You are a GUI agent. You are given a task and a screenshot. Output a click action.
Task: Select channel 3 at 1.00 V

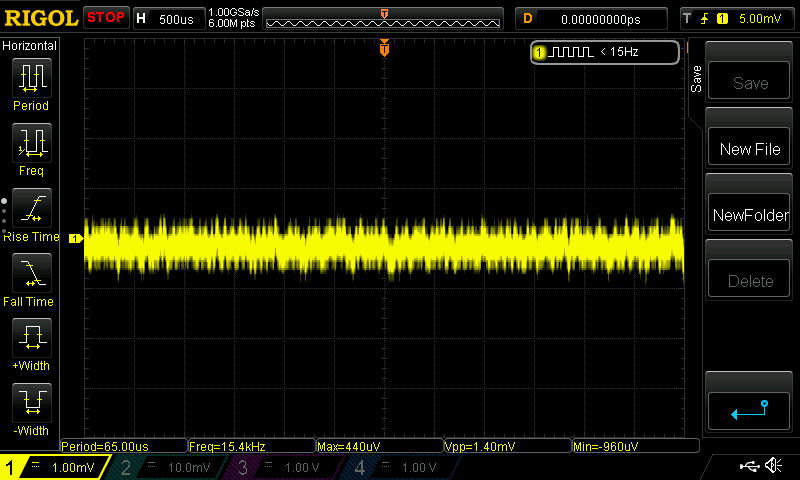(284, 467)
